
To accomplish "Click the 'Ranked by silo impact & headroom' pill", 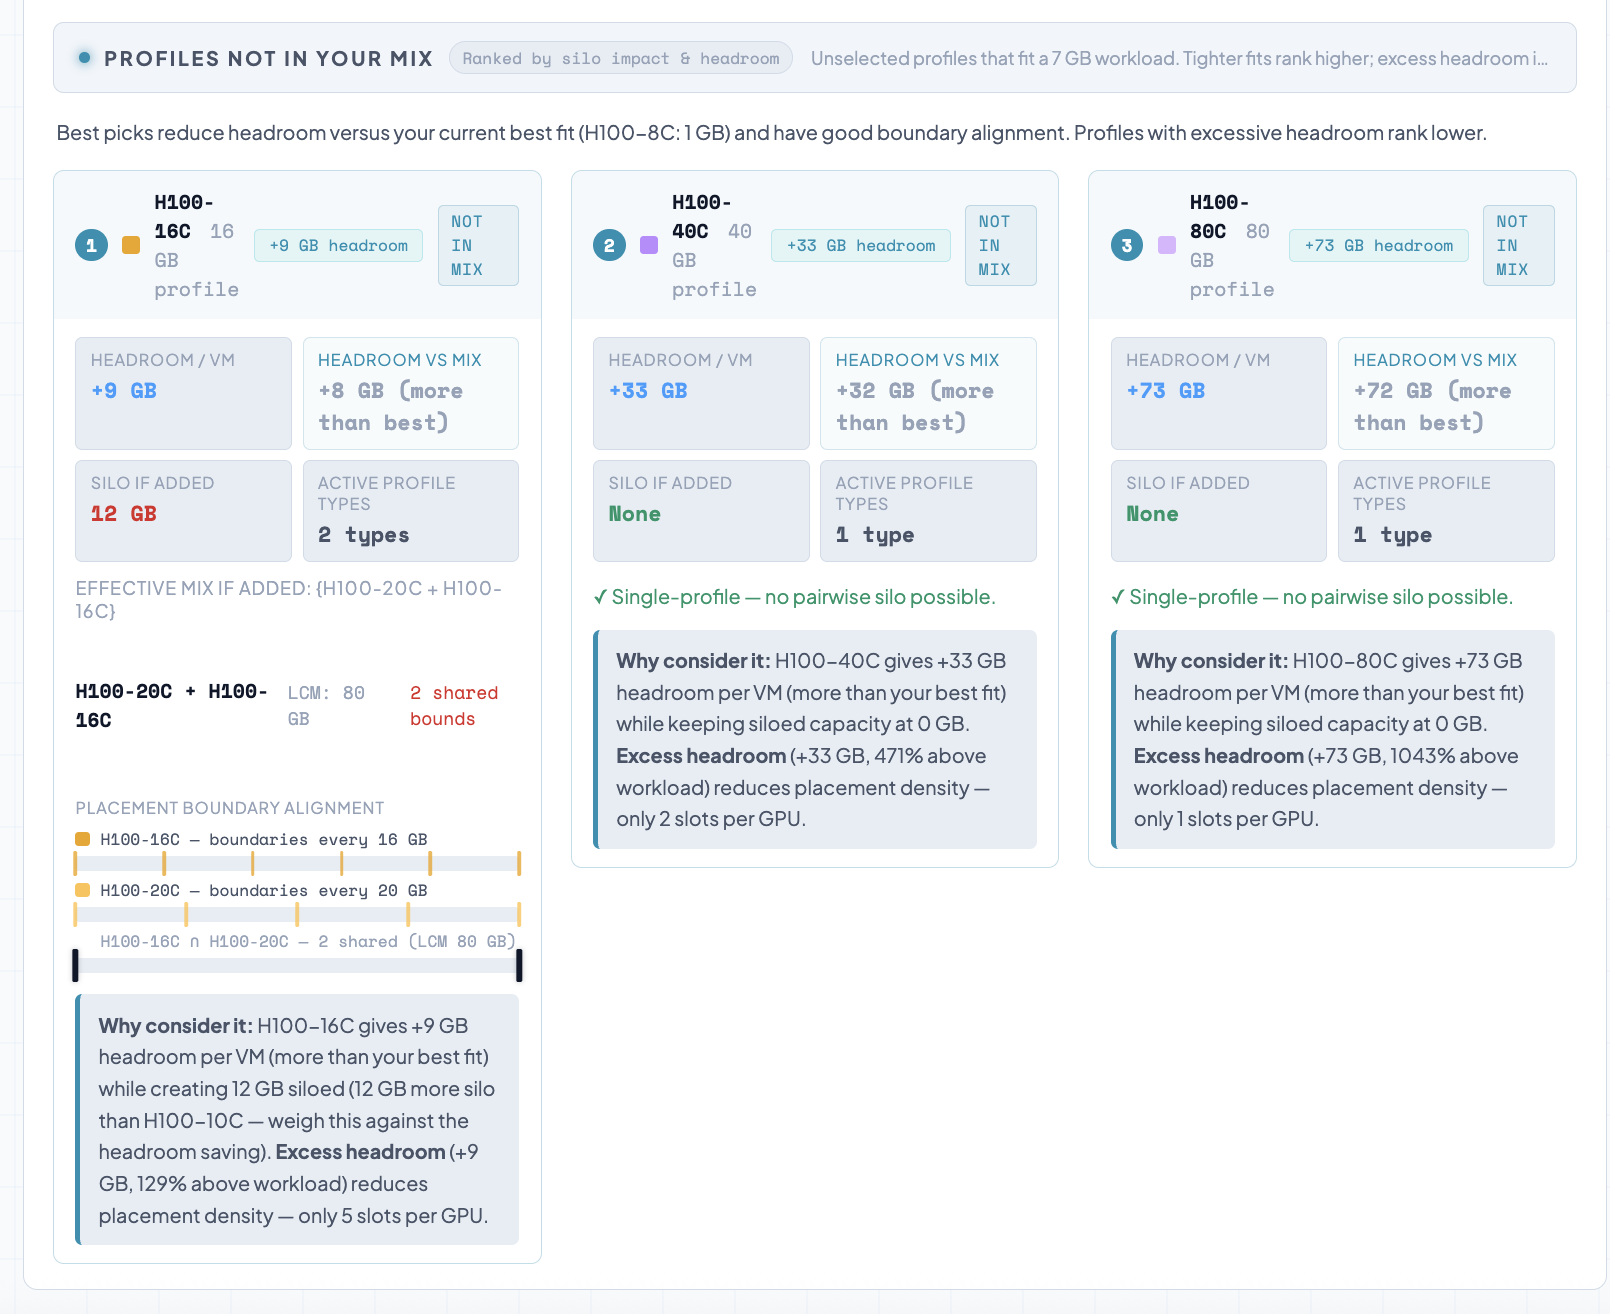I will (620, 58).
